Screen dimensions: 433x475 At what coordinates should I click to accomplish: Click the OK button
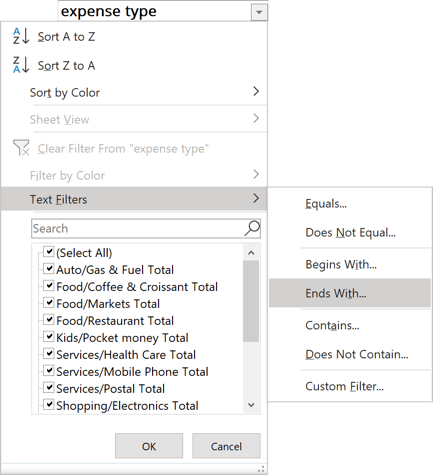[x=149, y=446]
